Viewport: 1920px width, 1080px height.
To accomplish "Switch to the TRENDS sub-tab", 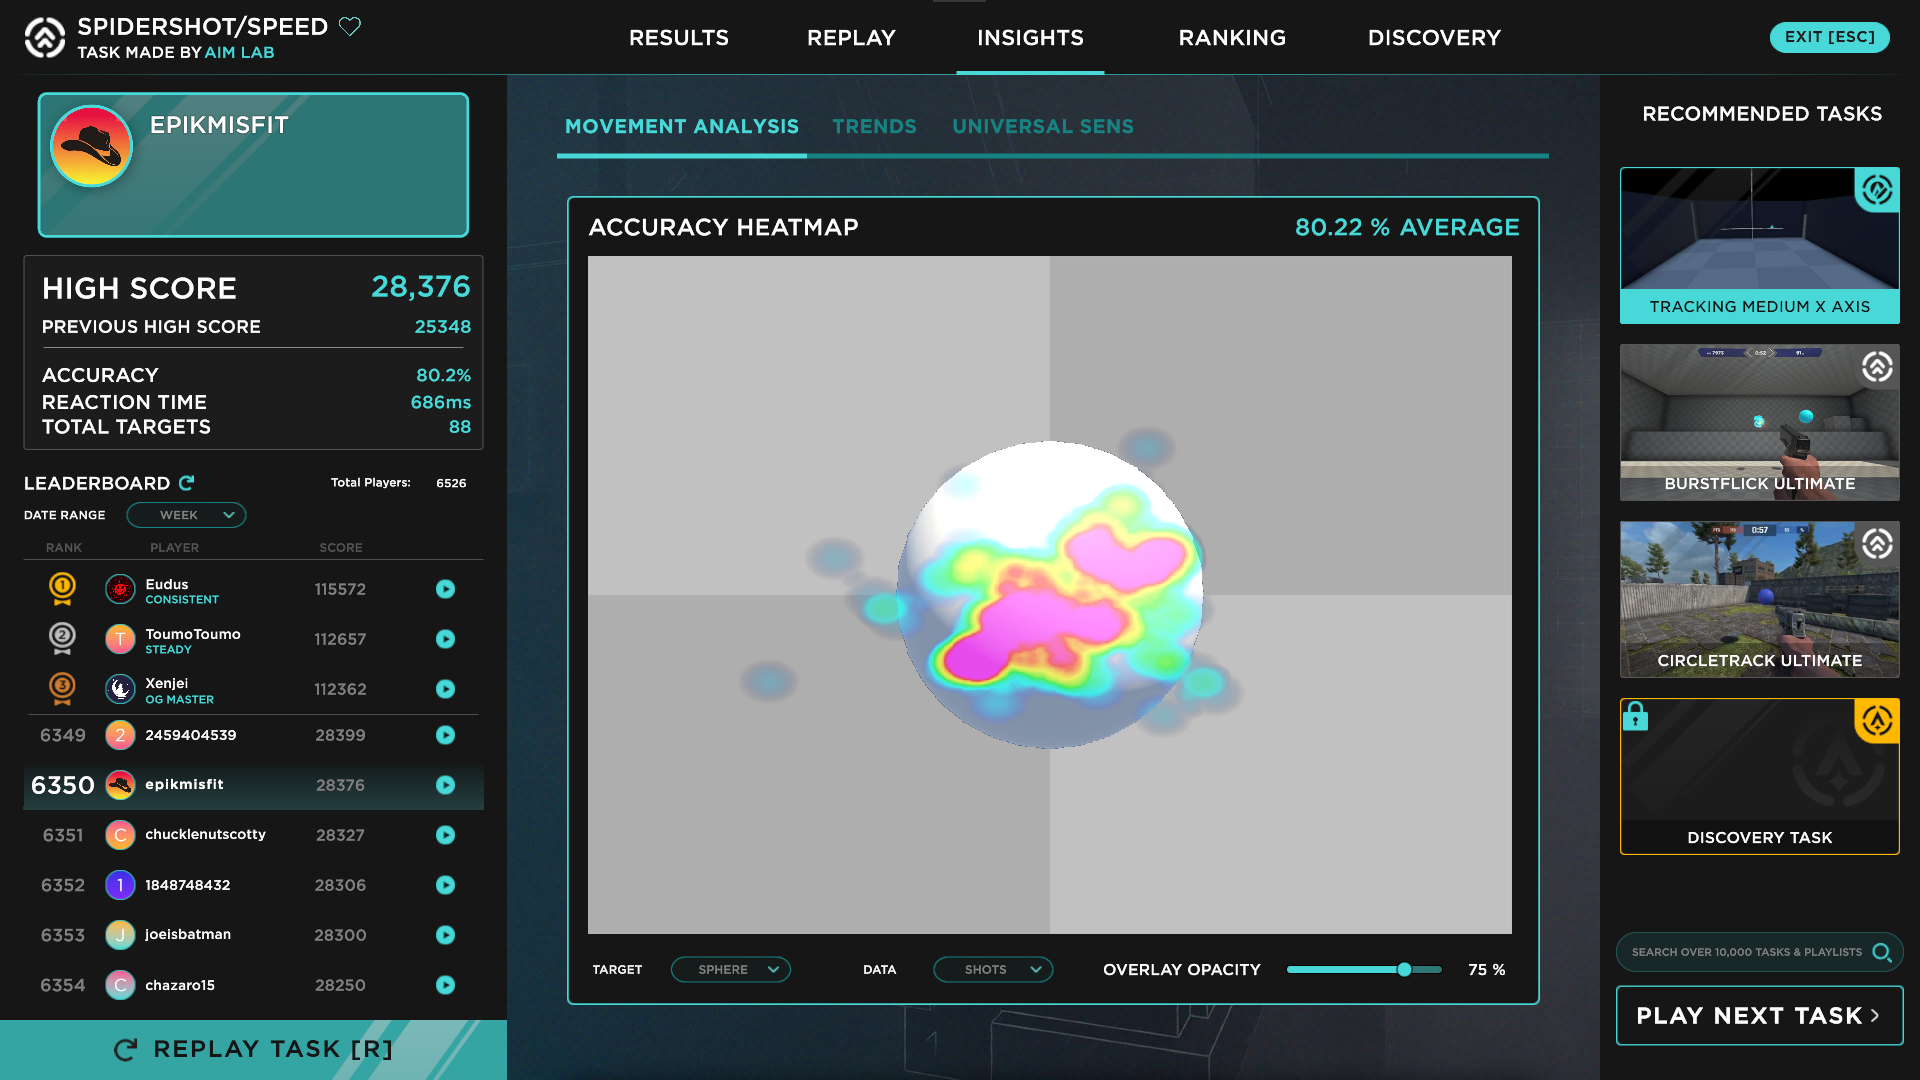I will [874, 127].
